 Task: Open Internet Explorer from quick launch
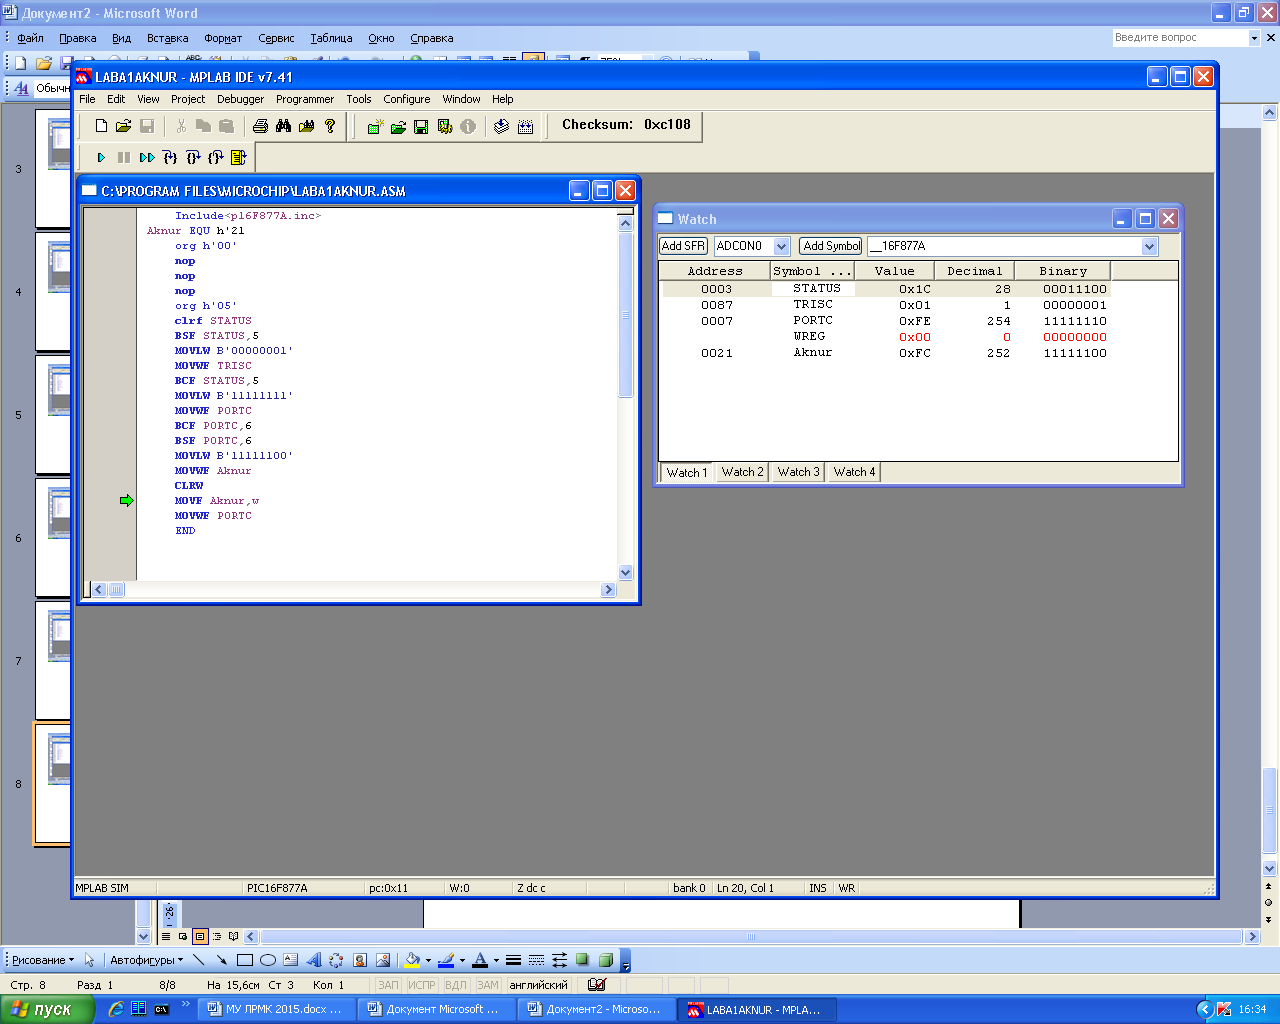(116, 1009)
